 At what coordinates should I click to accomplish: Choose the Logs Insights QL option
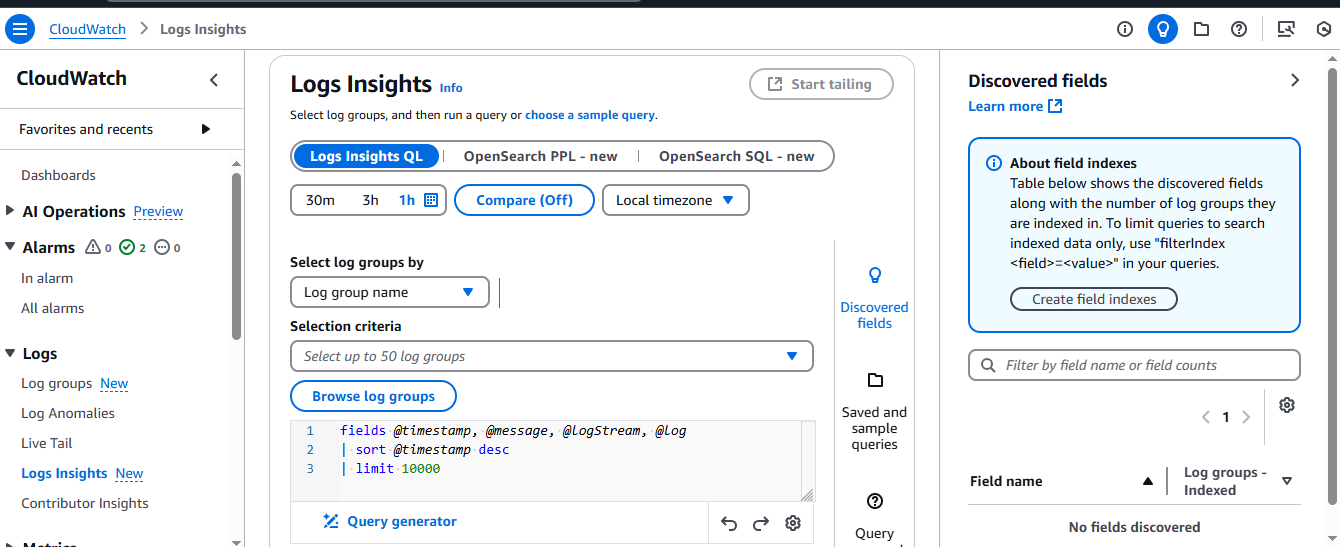[x=366, y=156]
